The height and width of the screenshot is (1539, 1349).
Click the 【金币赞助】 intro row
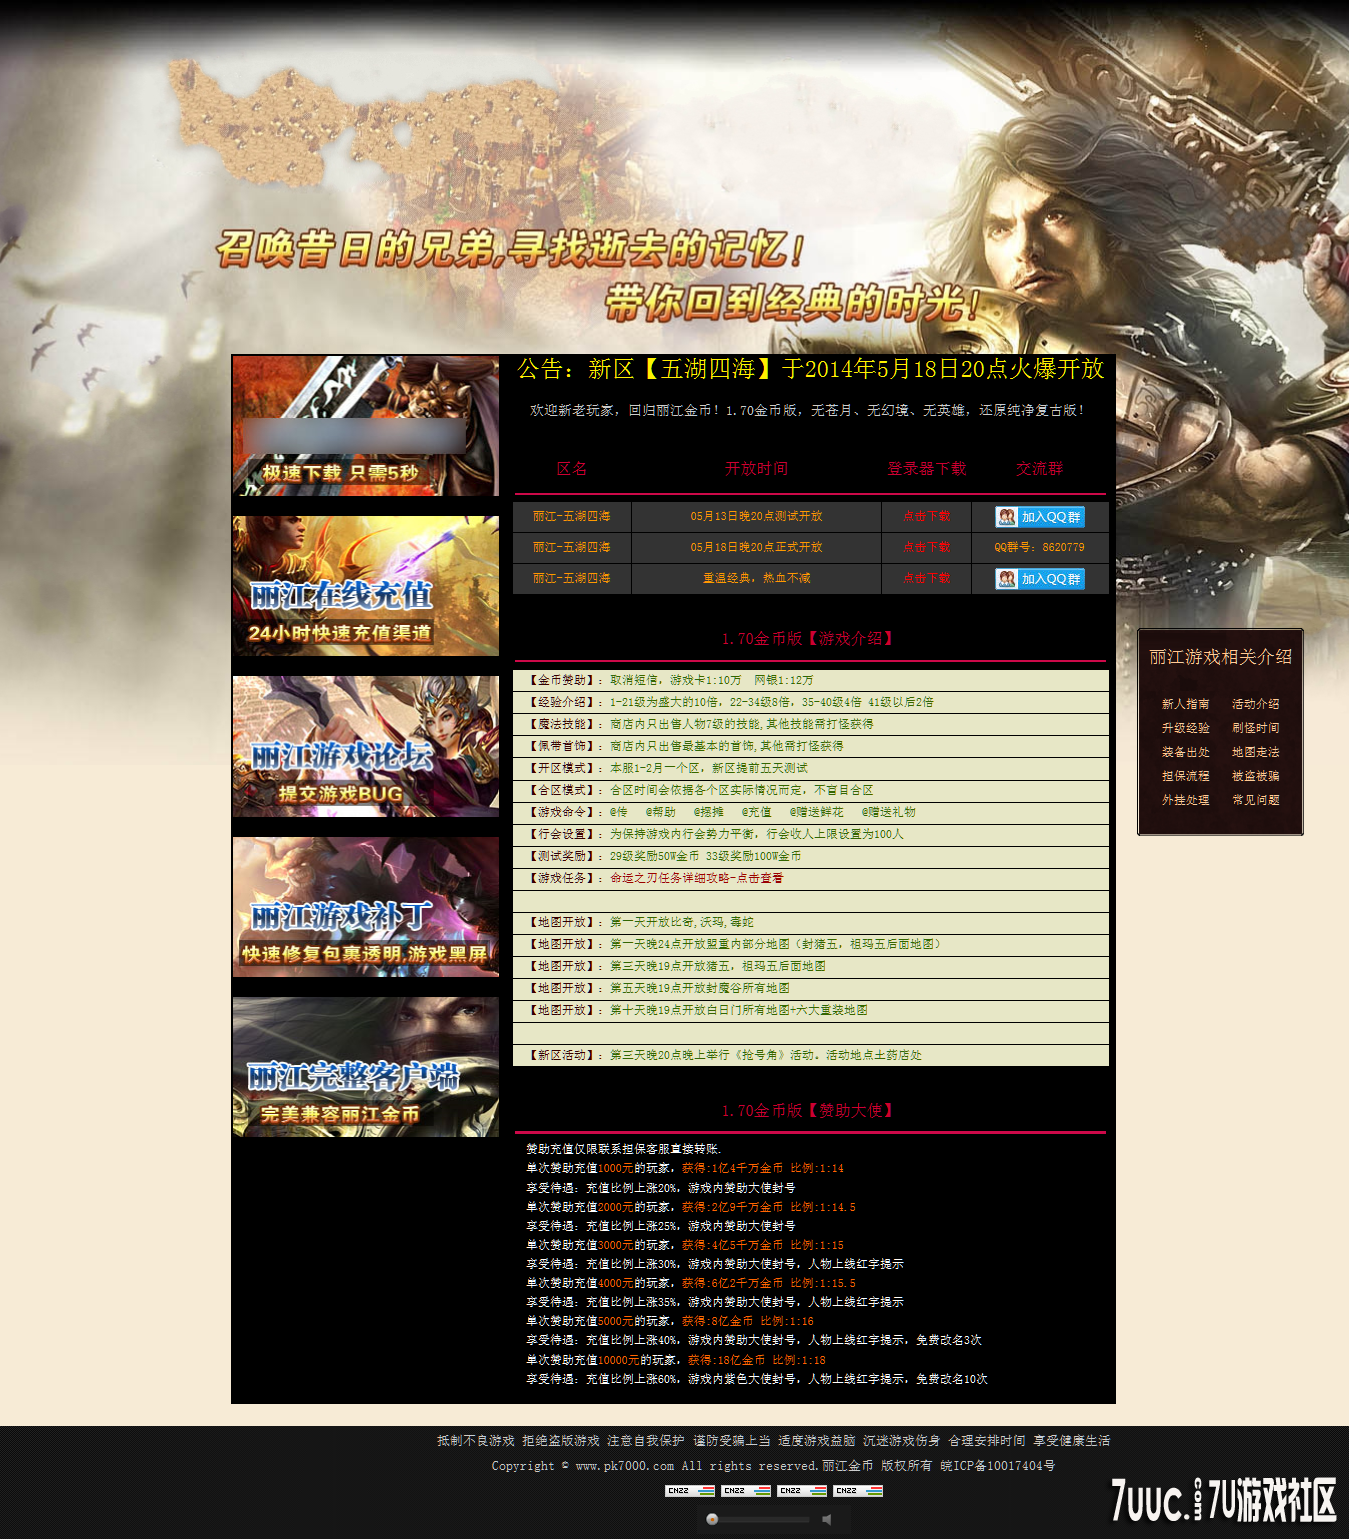point(811,681)
